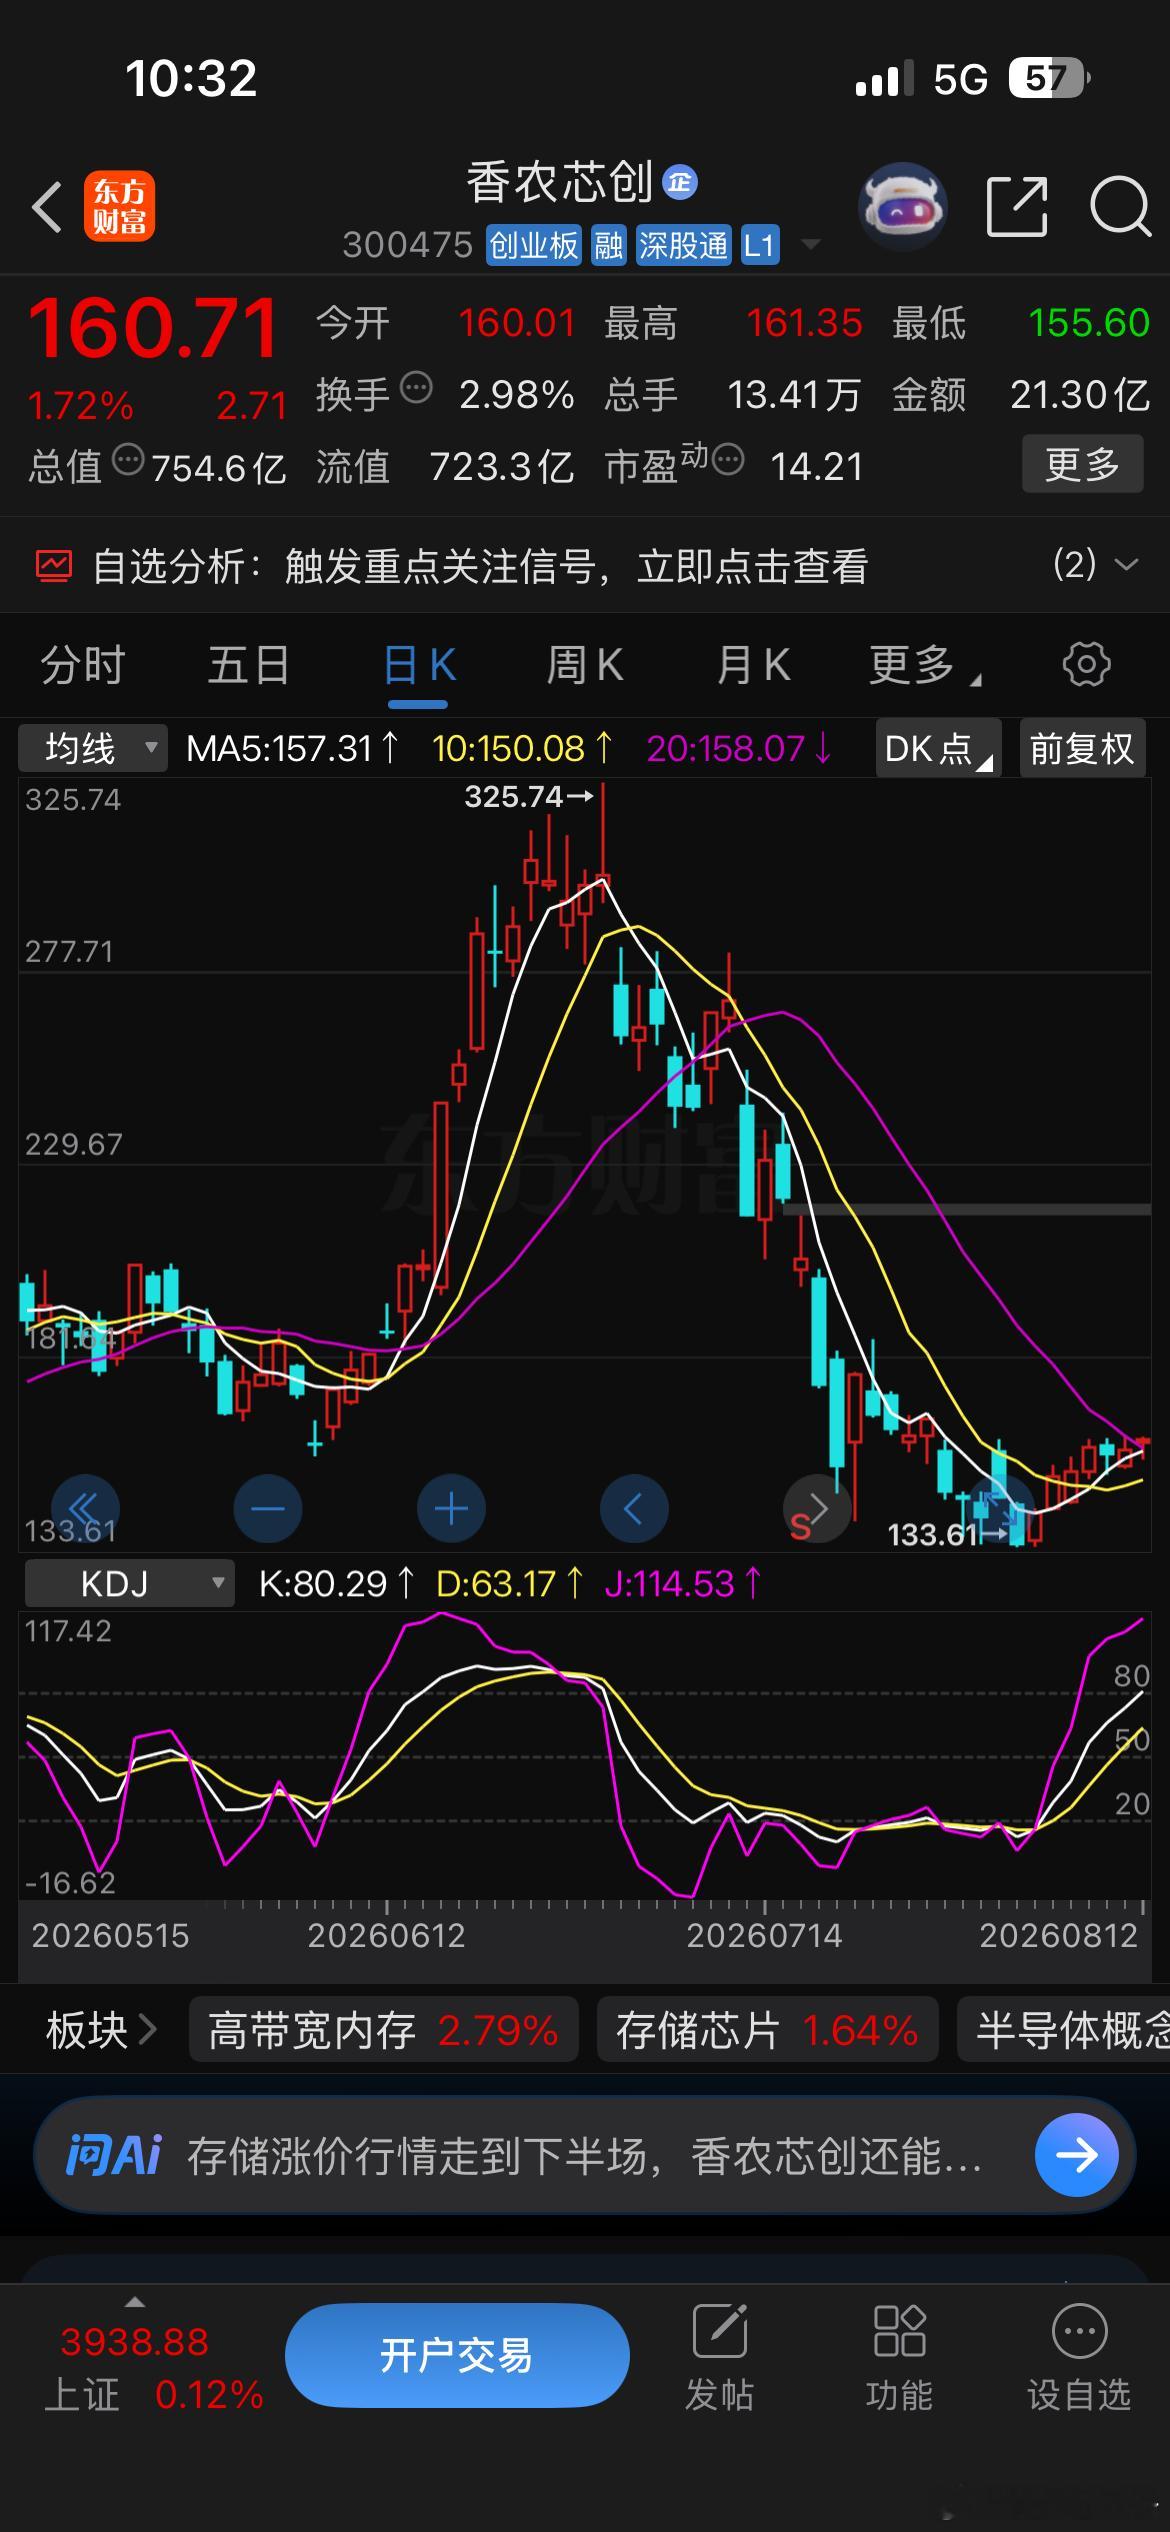Open the 东方财富 logo icon

click(x=119, y=207)
